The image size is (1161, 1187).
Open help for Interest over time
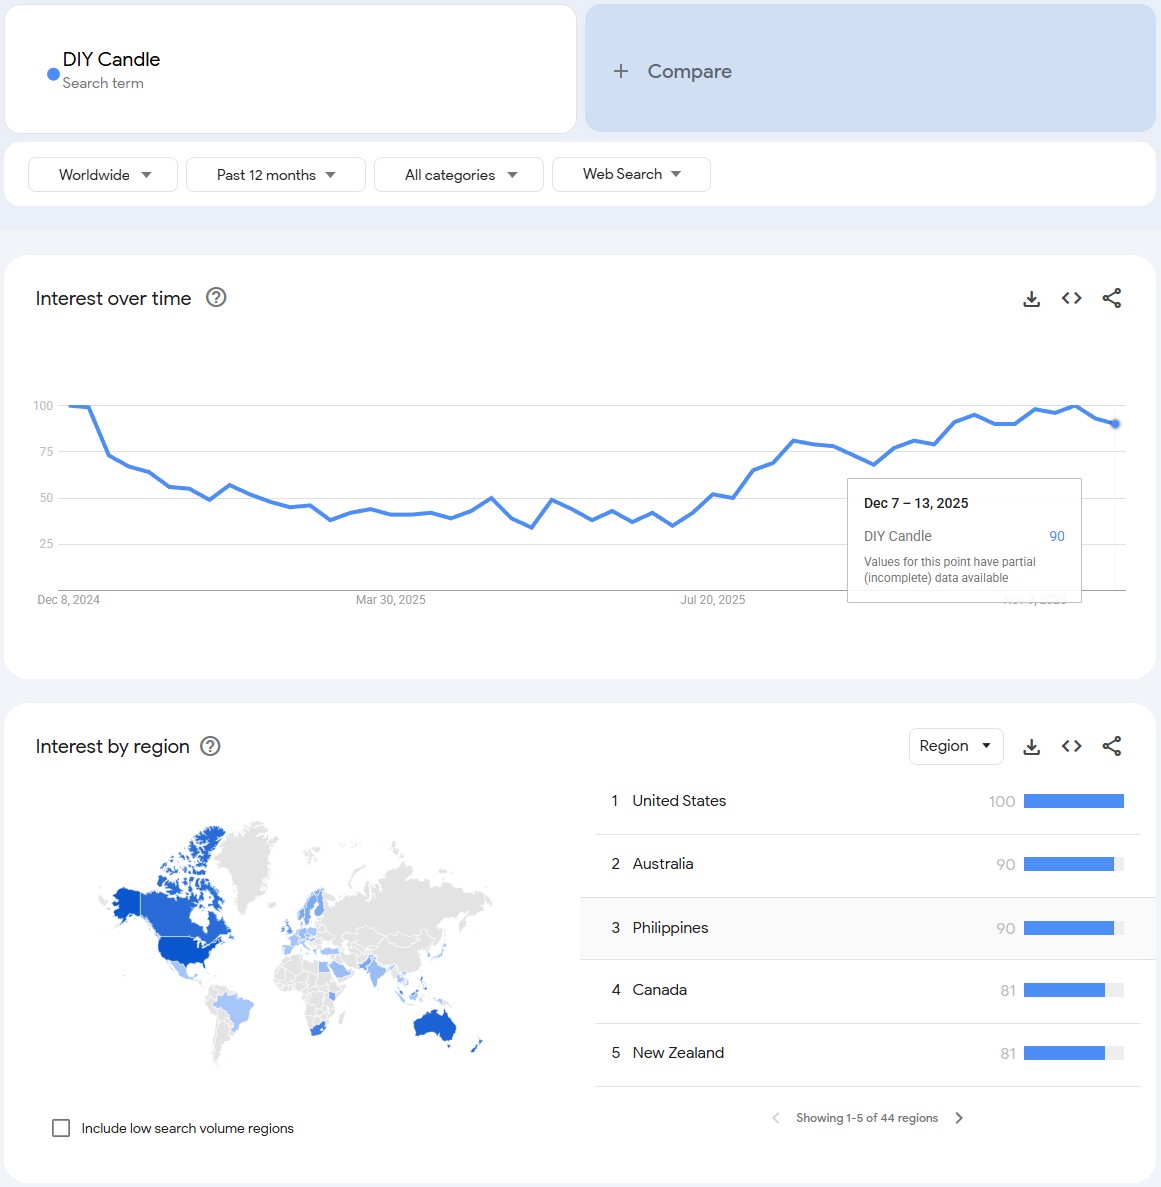pyautogui.click(x=216, y=297)
